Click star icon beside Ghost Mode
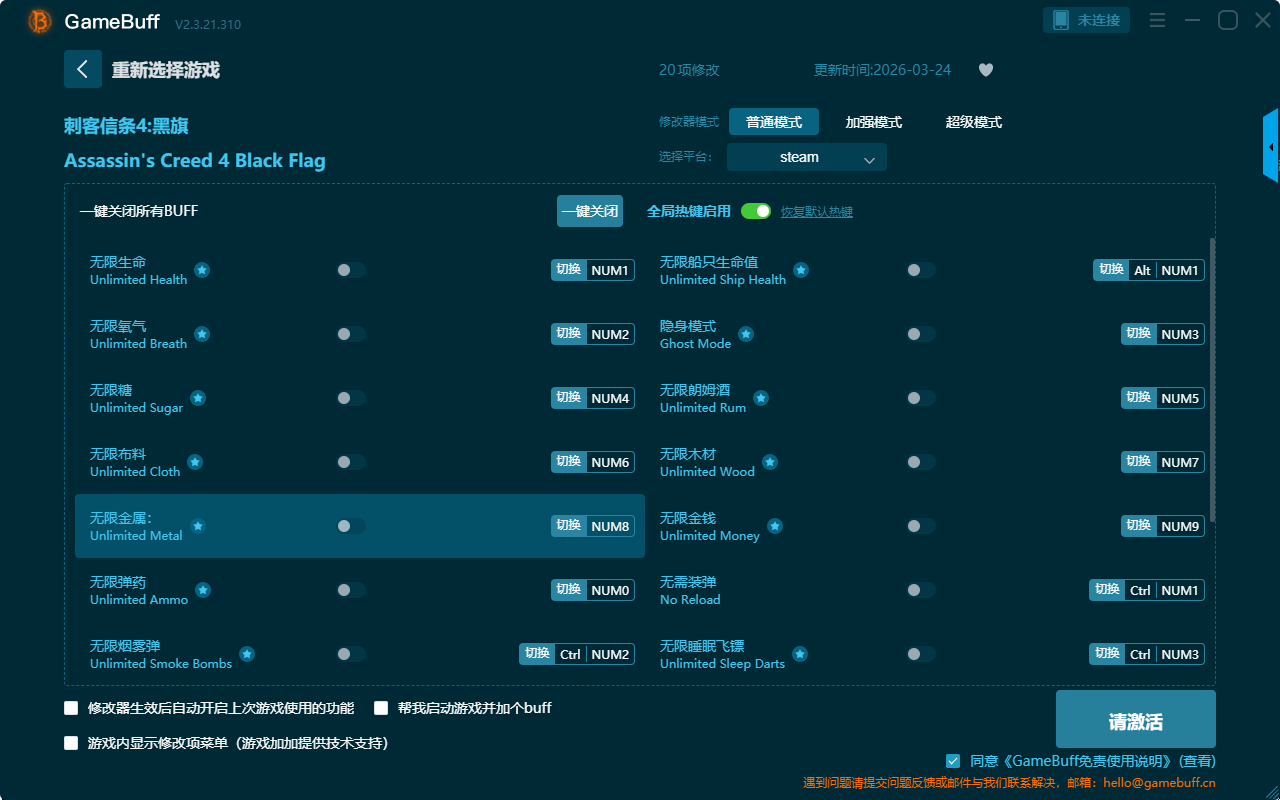Image resolution: width=1280 pixels, height=800 pixels. coord(746,334)
